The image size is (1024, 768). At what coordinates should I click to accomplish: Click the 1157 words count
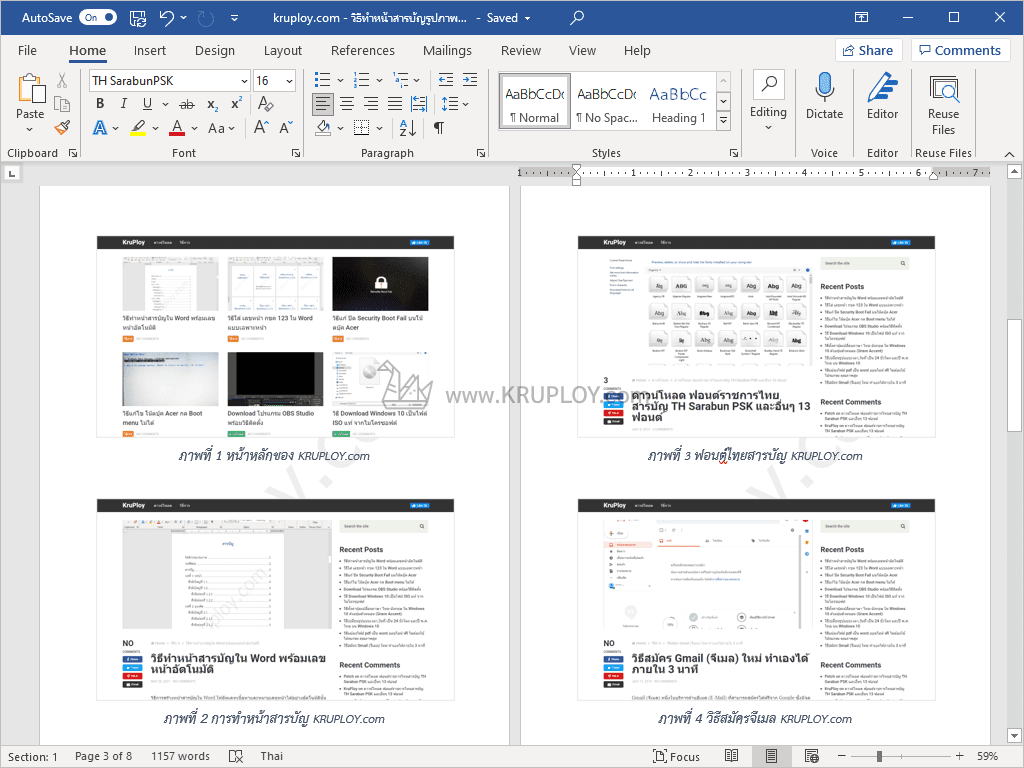180,756
